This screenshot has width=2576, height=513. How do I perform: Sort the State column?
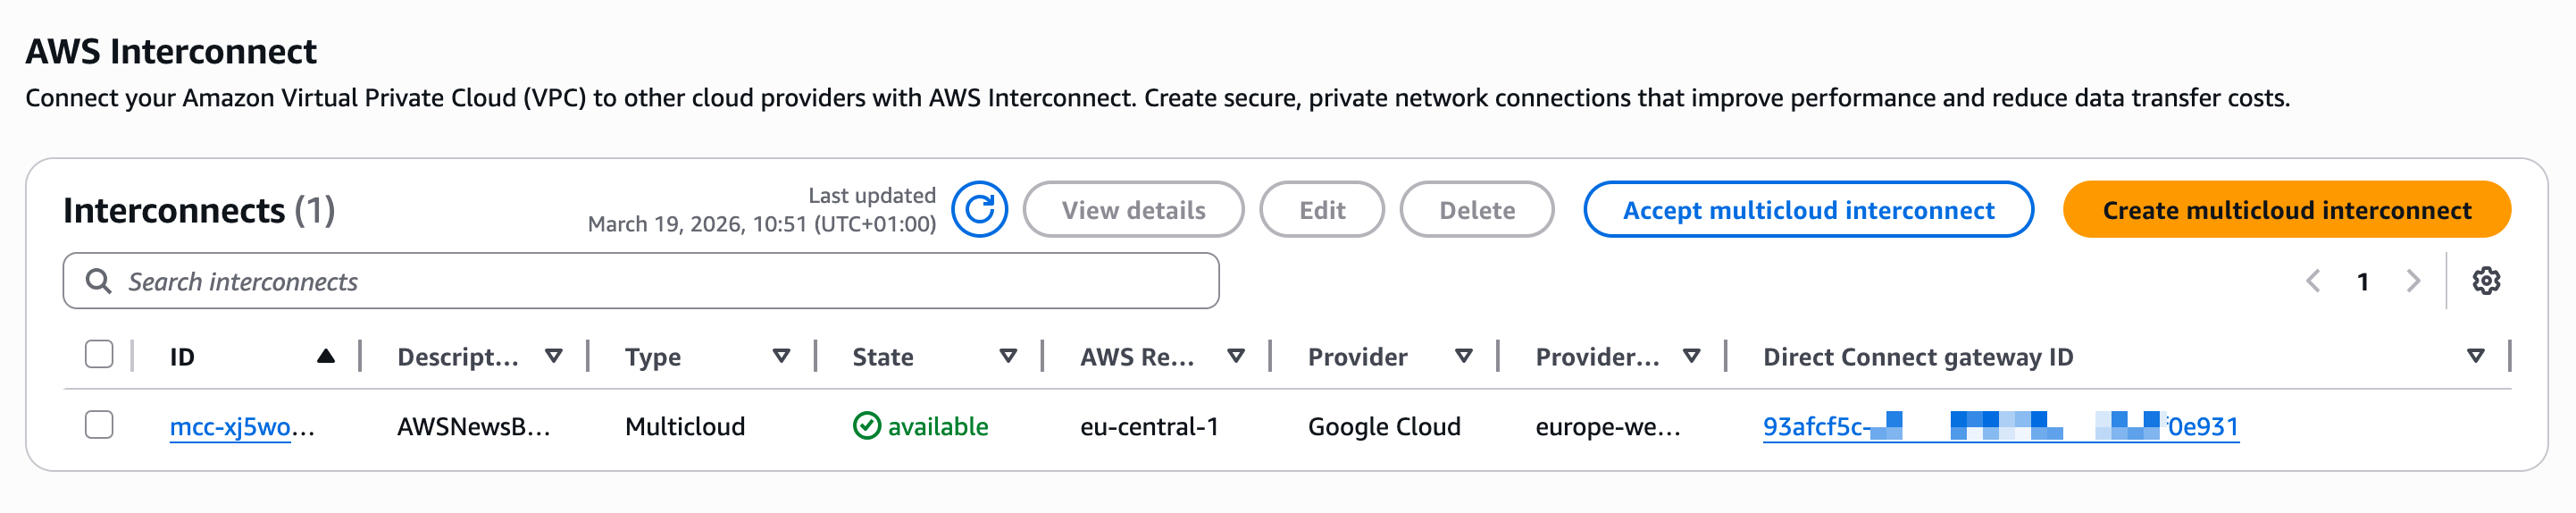coord(1008,356)
